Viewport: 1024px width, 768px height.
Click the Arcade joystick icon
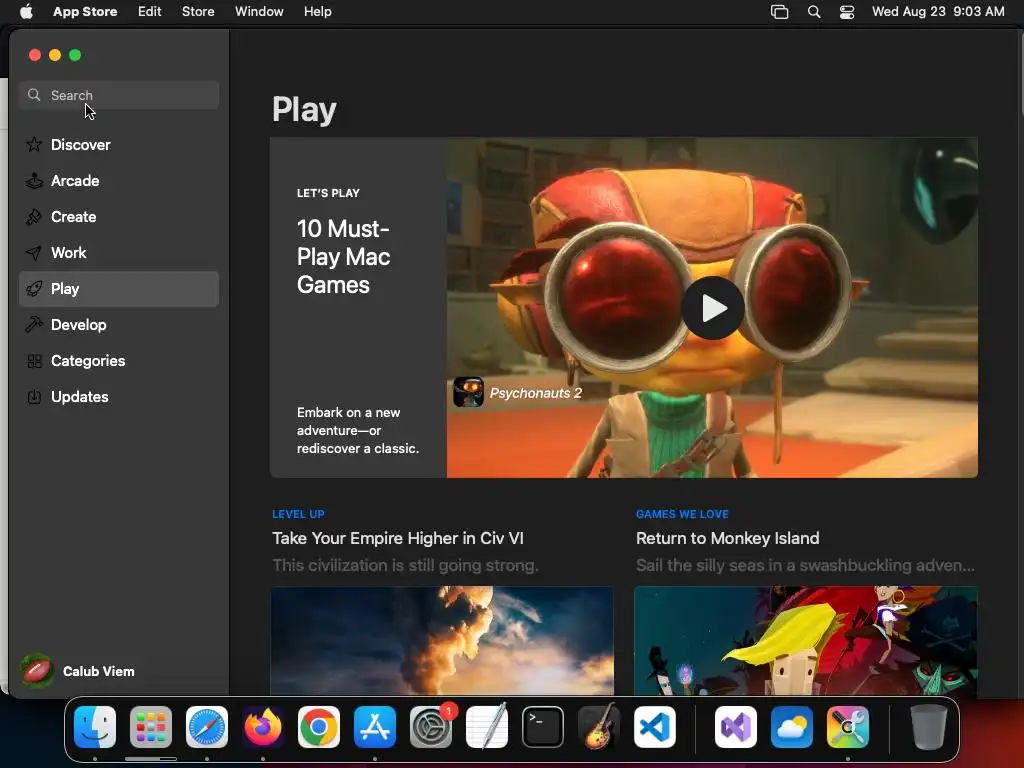tap(34, 180)
